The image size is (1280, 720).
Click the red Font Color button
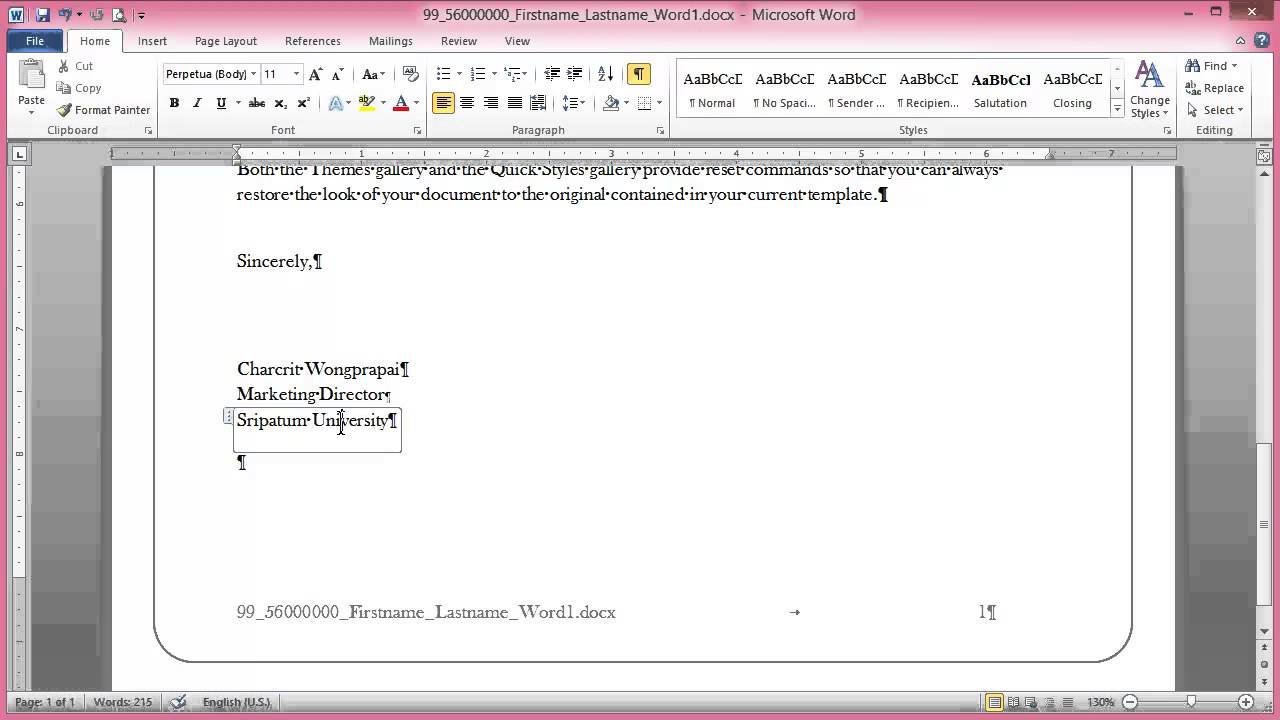pos(401,103)
